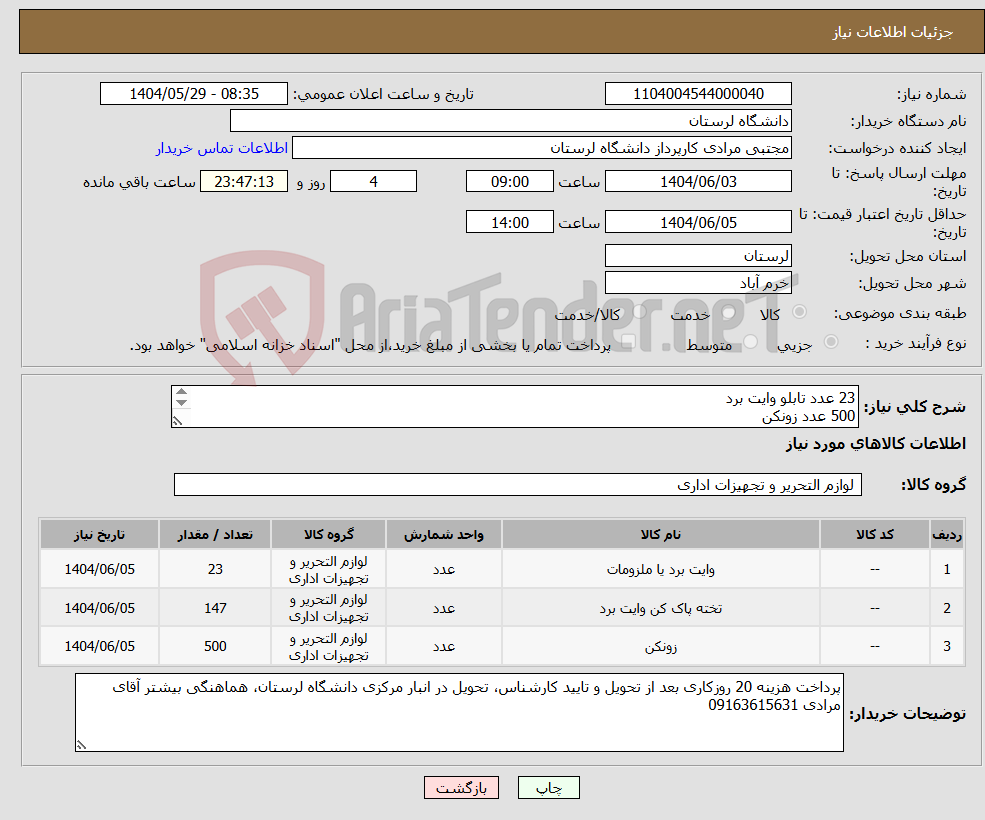Image resolution: width=985 pixels, height=820 pixels.
Task: Click announcement date field 1404/05/29 - 08:35
Action: click(x=193, y=94)
